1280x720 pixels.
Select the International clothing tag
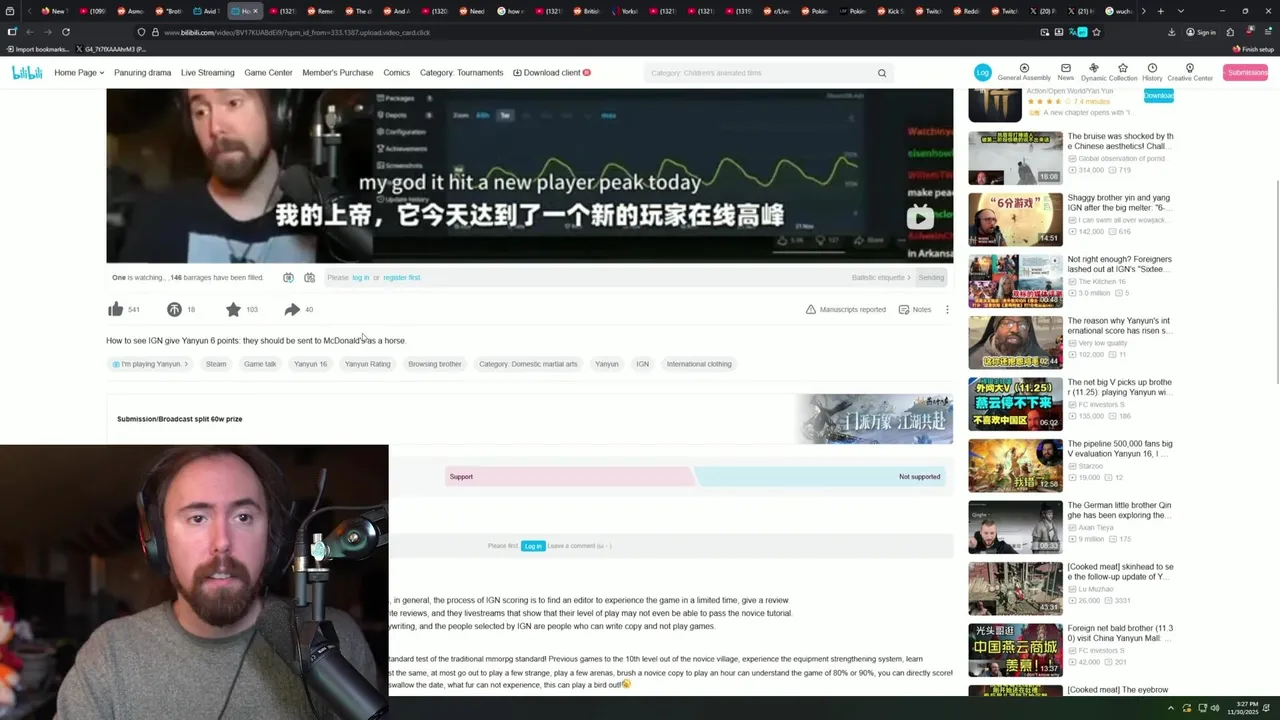point(699,364)
